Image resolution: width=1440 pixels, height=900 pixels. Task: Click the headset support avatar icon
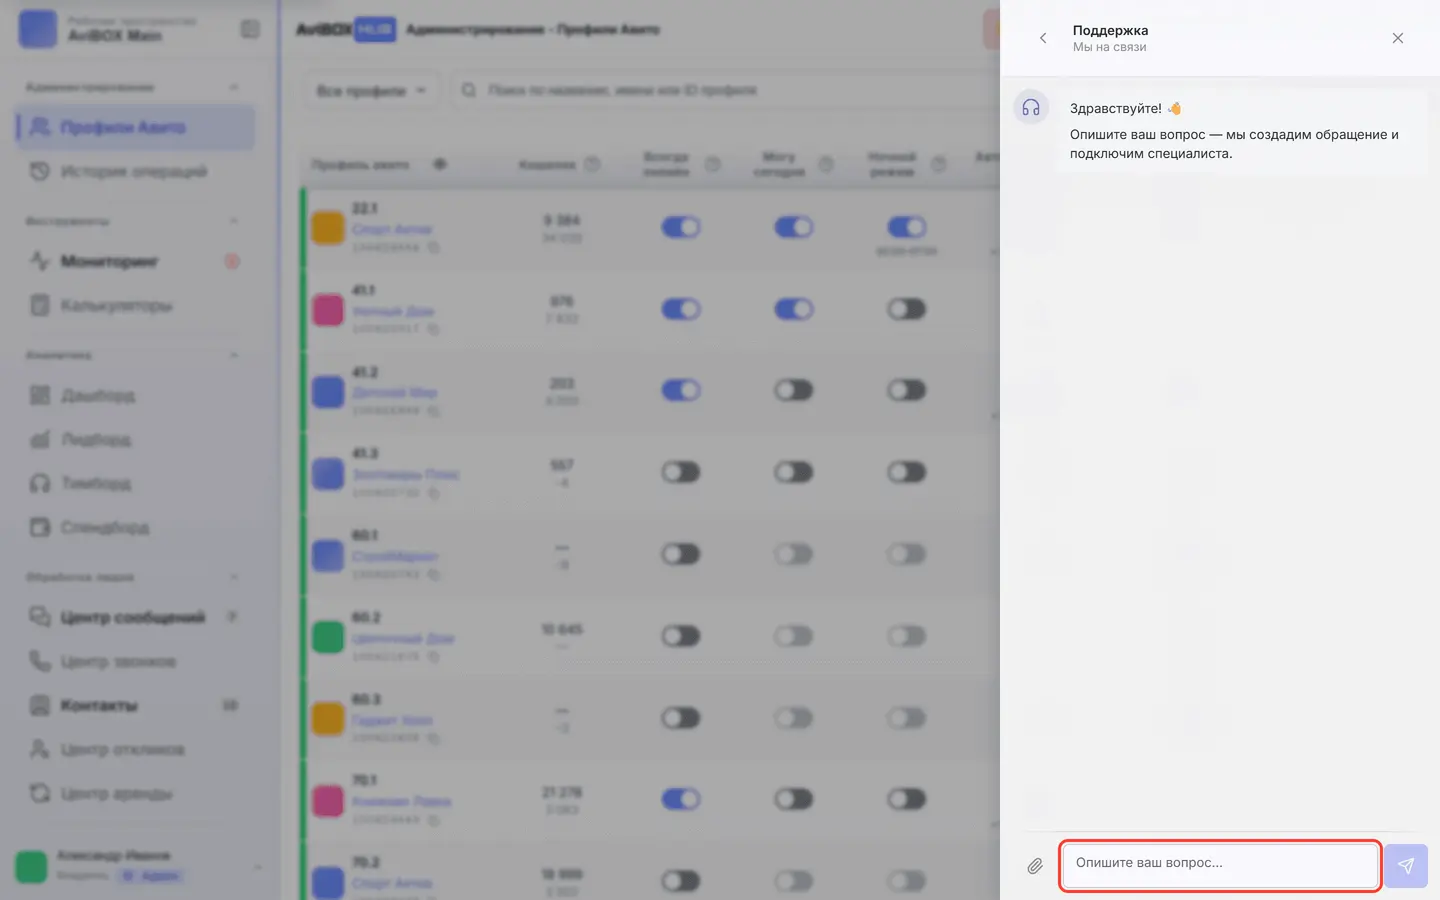1031,107
